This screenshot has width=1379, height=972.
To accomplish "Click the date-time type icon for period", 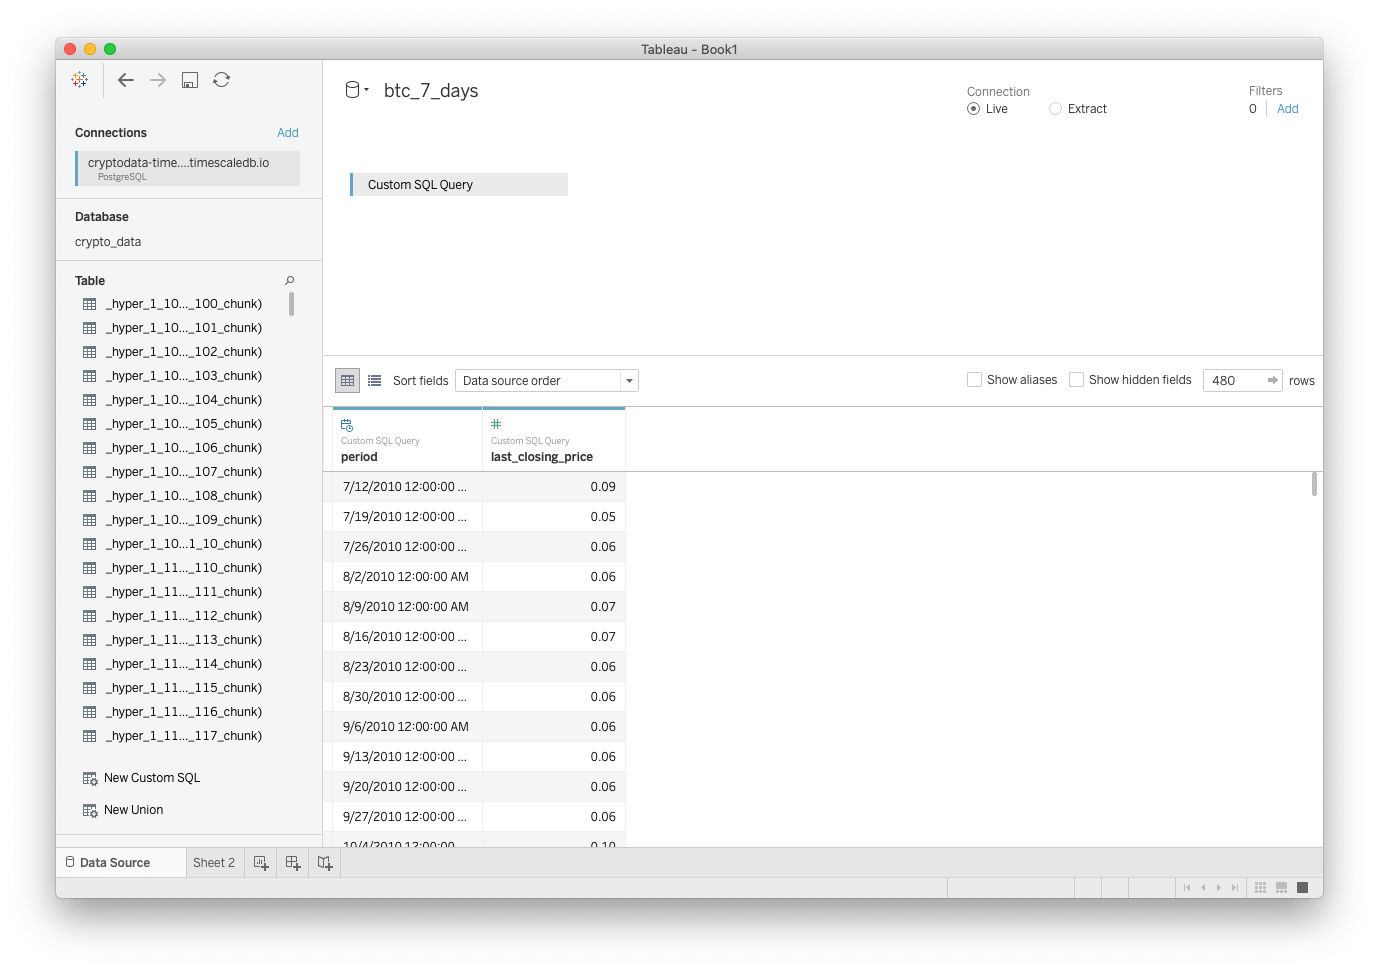I will (x=347, y=425).
